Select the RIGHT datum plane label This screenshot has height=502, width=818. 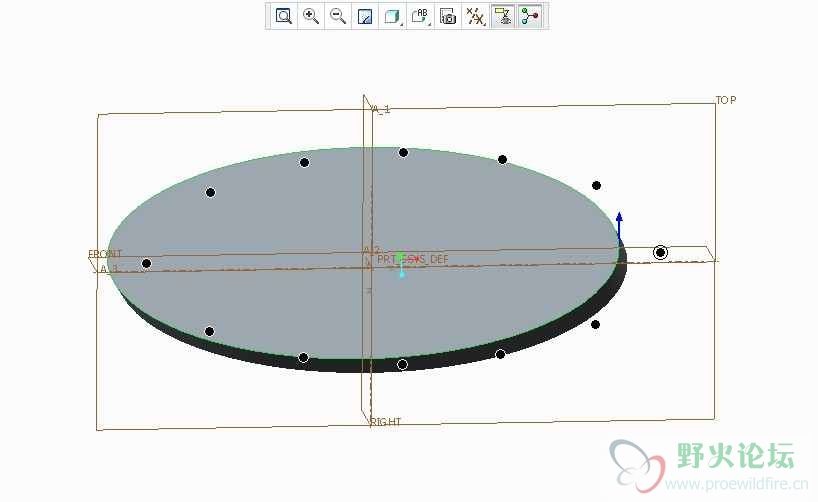386,422
